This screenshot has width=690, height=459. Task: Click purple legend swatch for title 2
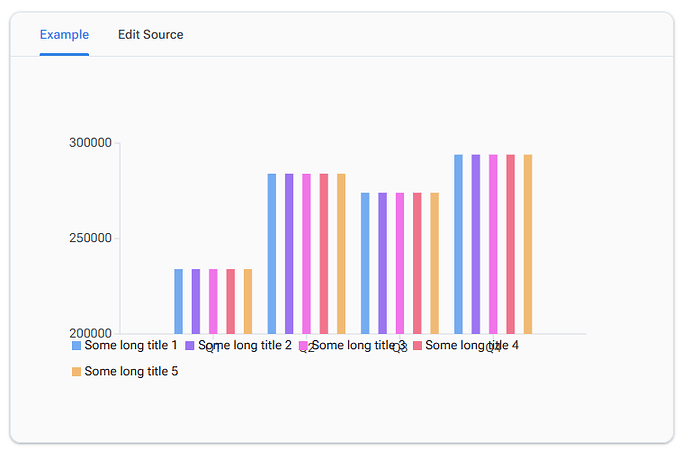(190, 346)
